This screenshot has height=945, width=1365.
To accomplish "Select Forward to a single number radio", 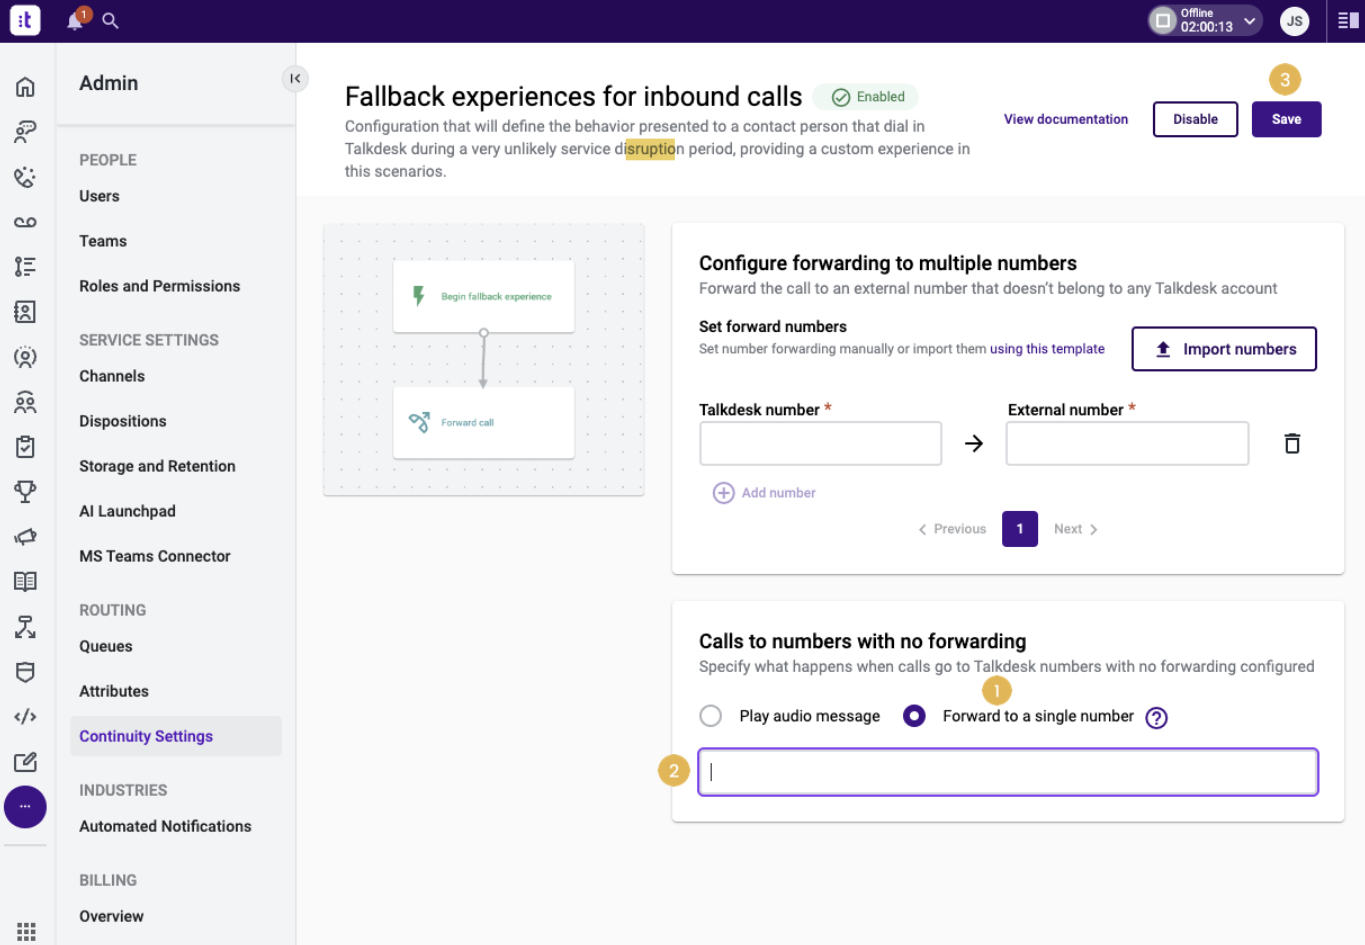I will pos(914,716).
